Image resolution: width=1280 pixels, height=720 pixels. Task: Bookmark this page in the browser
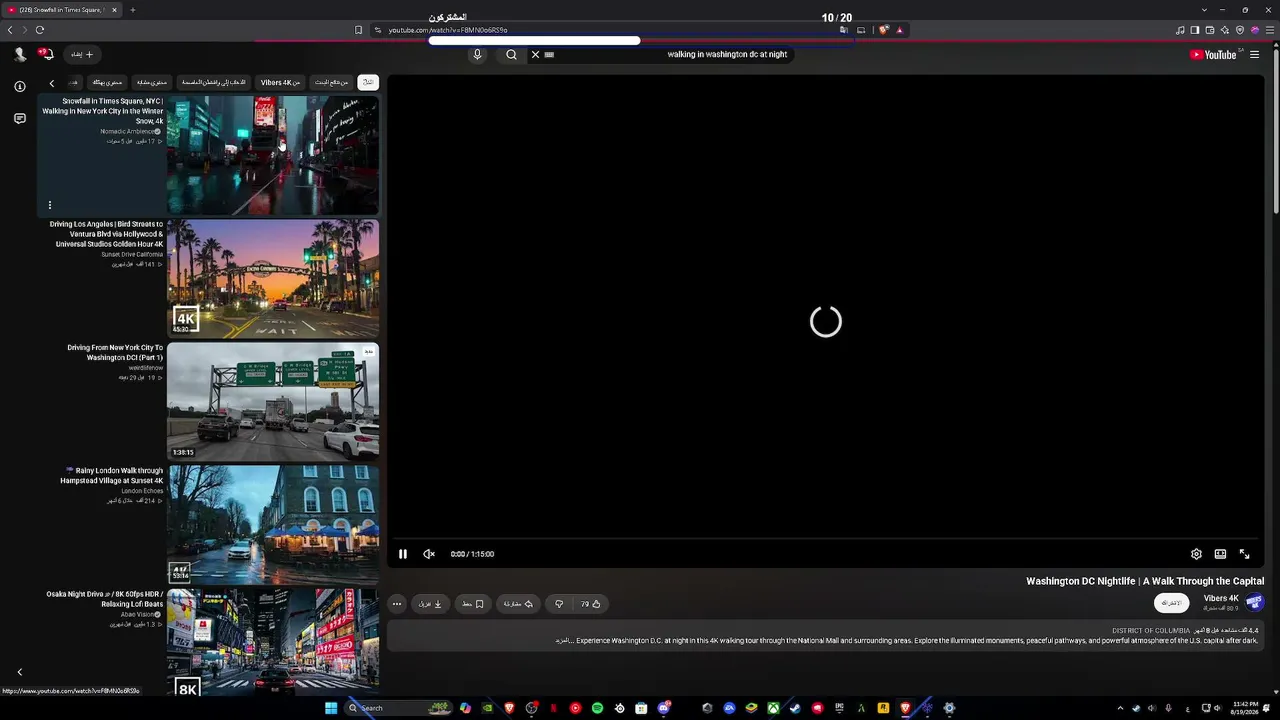(359, 30)
